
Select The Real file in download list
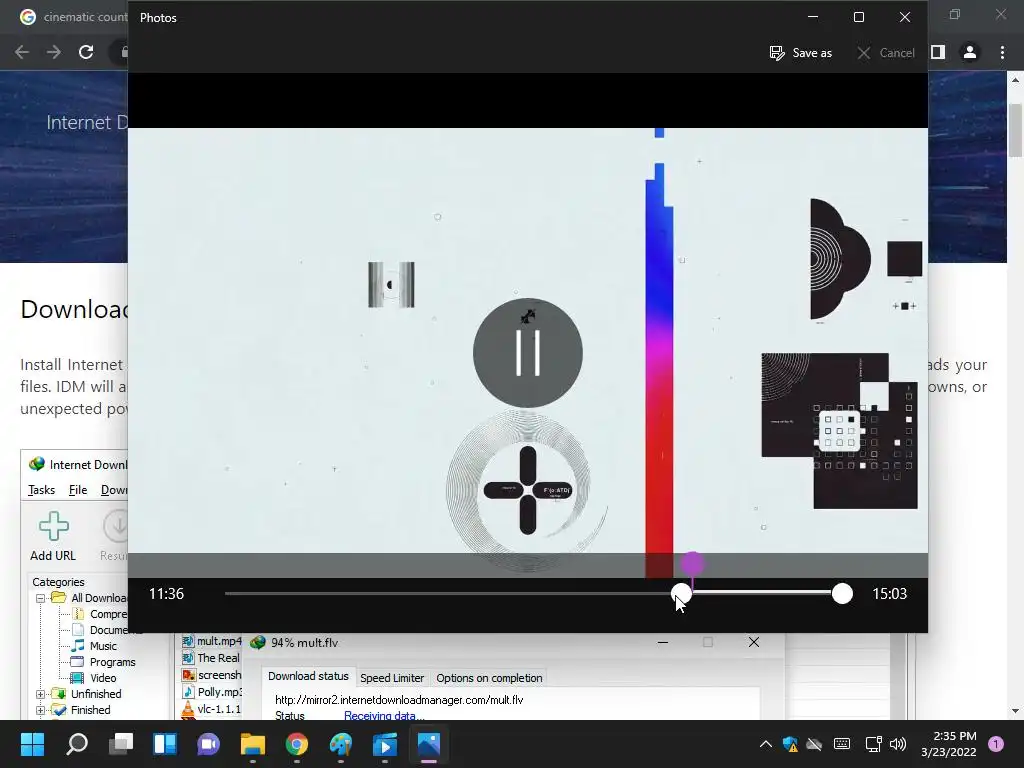pos(212,658)
